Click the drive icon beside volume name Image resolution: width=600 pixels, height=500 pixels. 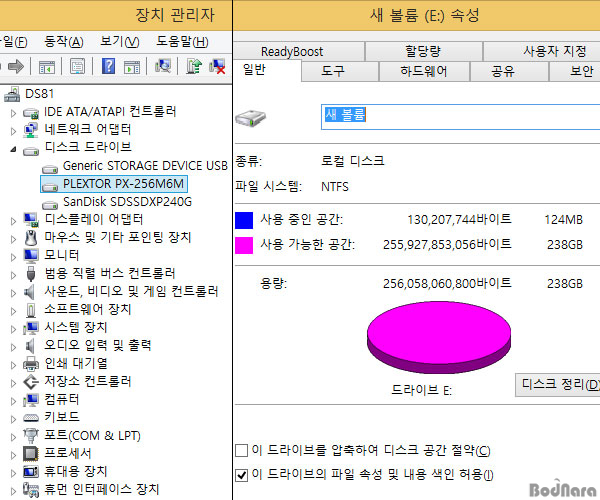(251, 118)
